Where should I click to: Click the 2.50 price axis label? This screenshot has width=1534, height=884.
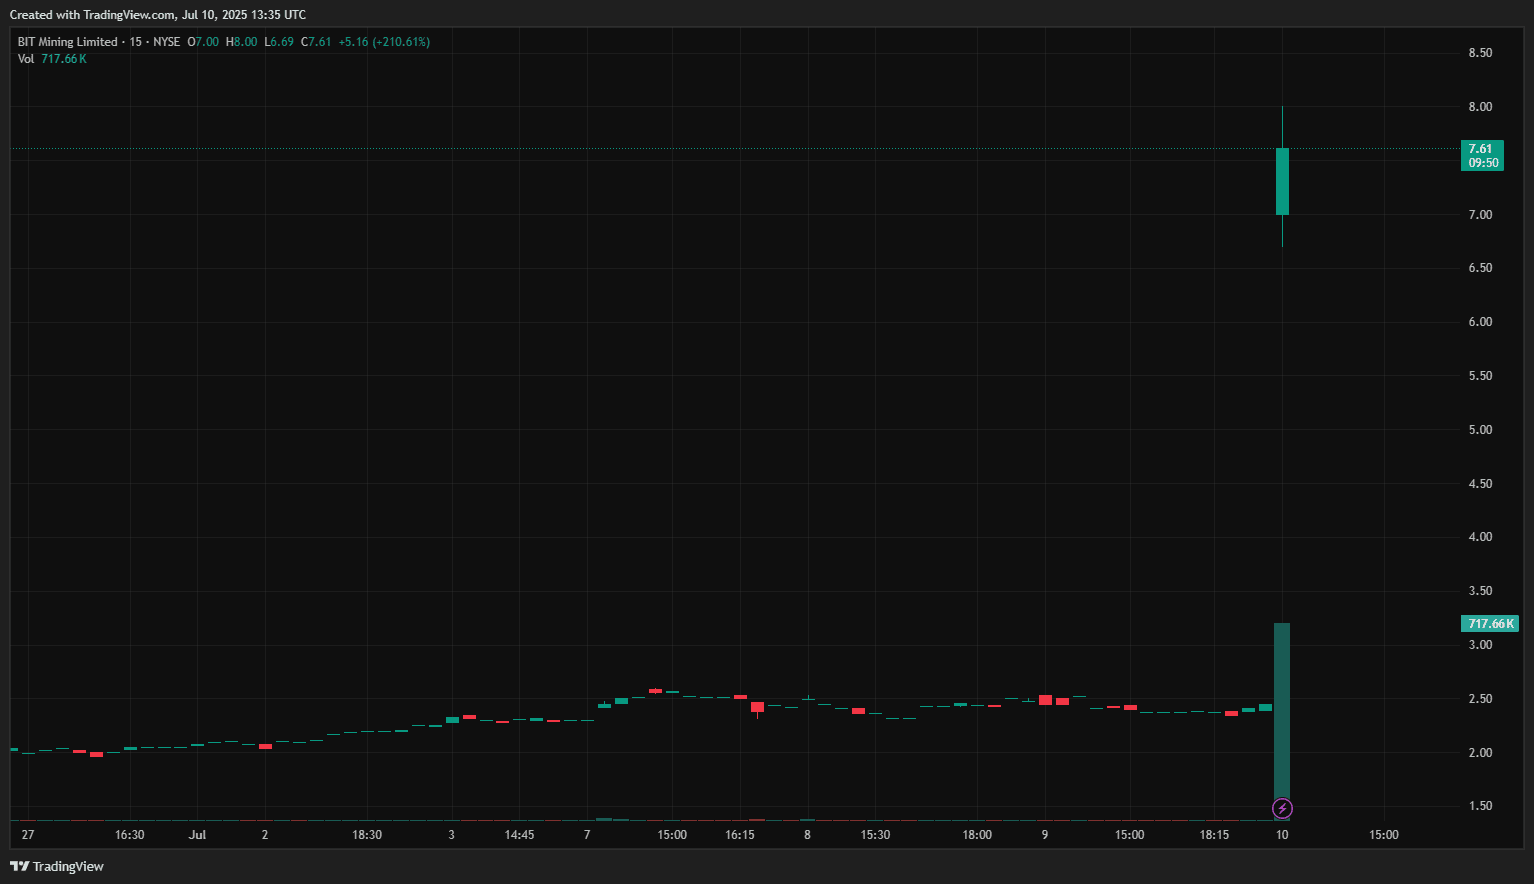click(x=1480, y=699)
